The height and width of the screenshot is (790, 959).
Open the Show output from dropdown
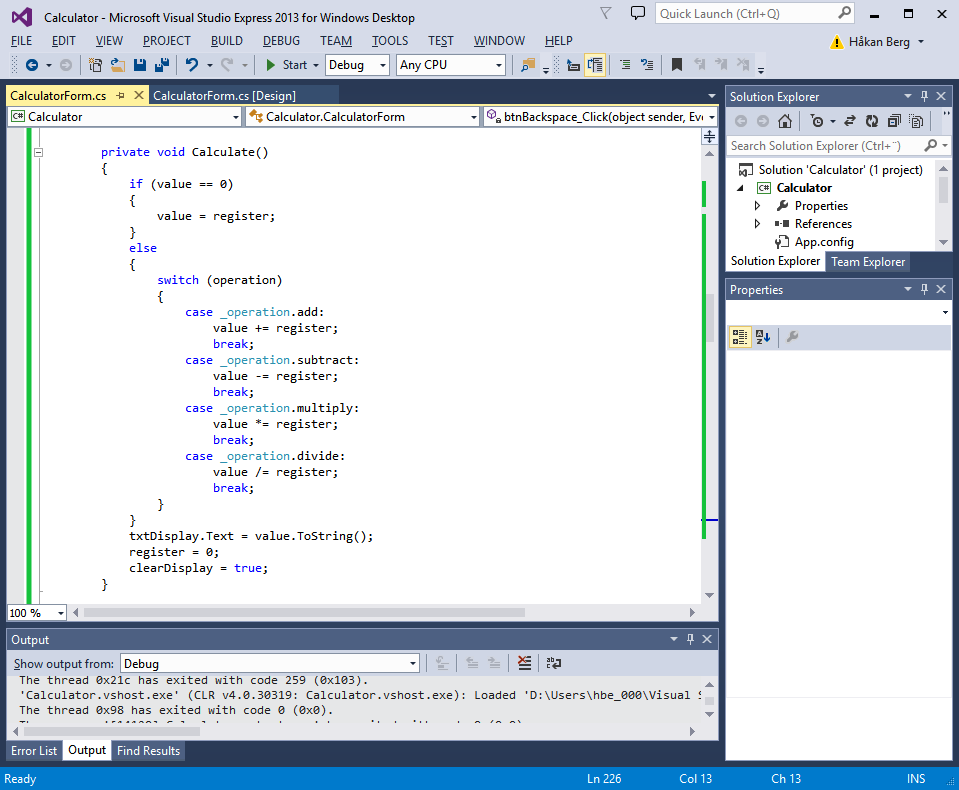pos(270,663)
